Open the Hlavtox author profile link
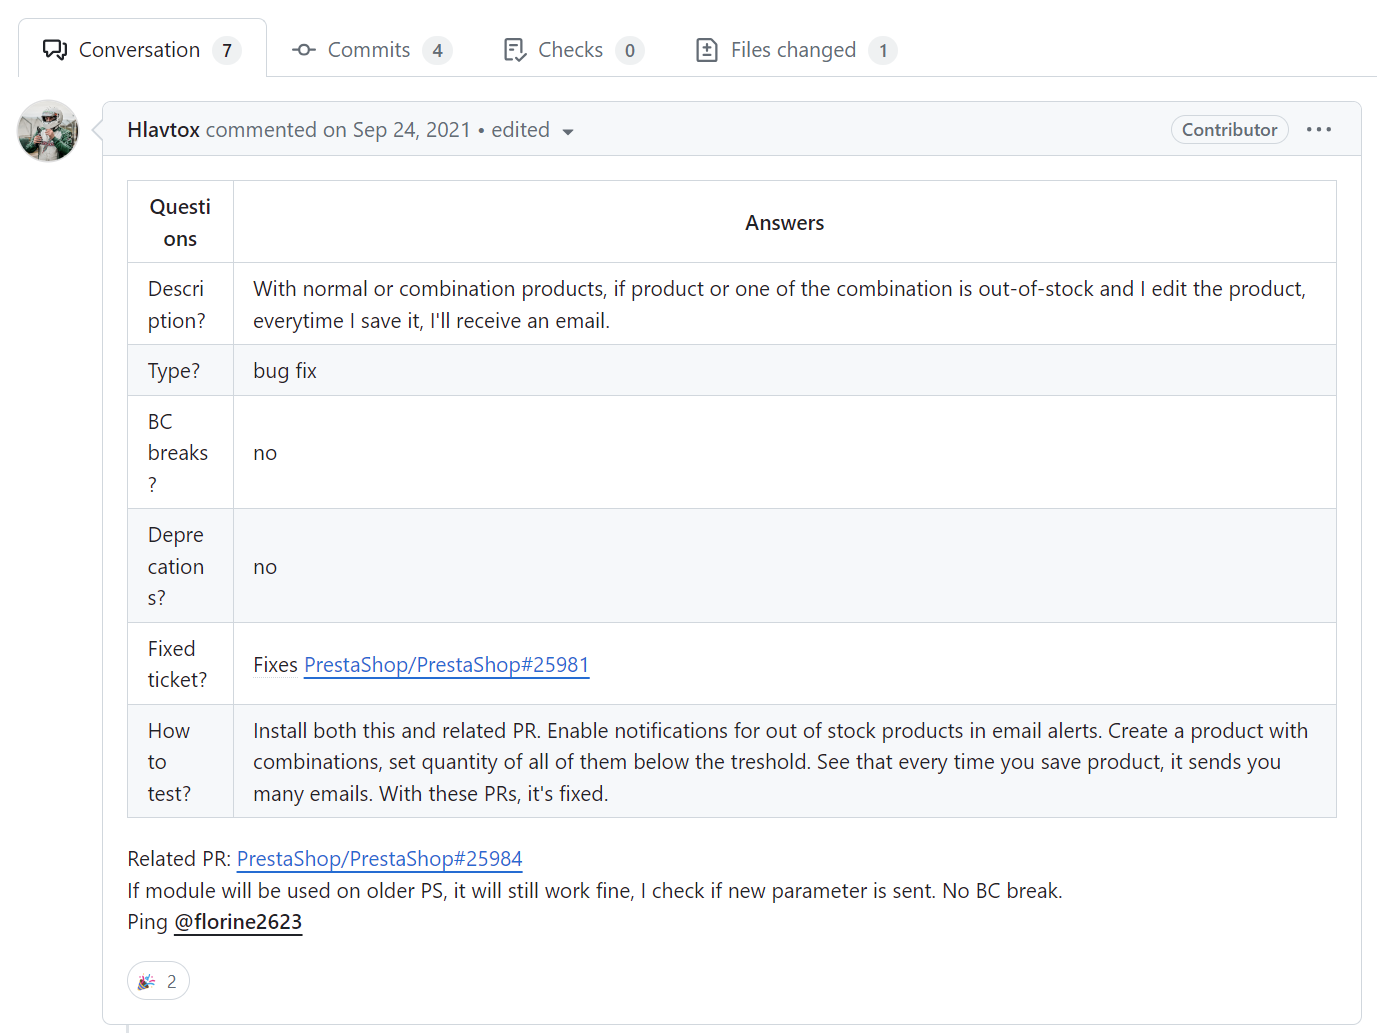Screen dimensions: 1377x1033 pos(163,130)
